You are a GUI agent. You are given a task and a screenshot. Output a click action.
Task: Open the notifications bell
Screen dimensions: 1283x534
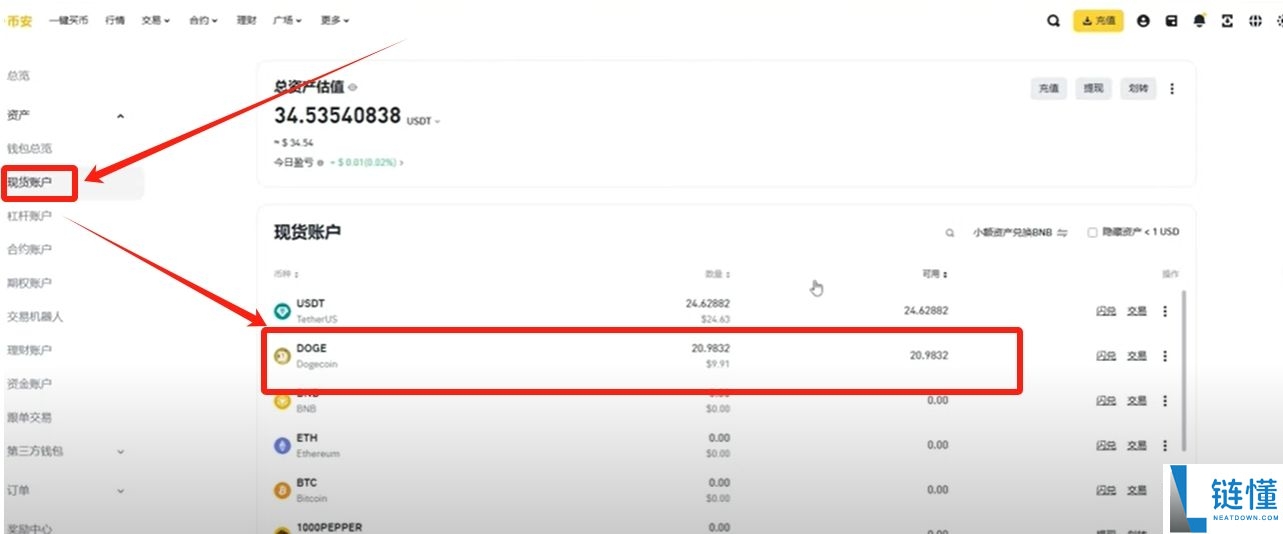(x=1199, y=20)
